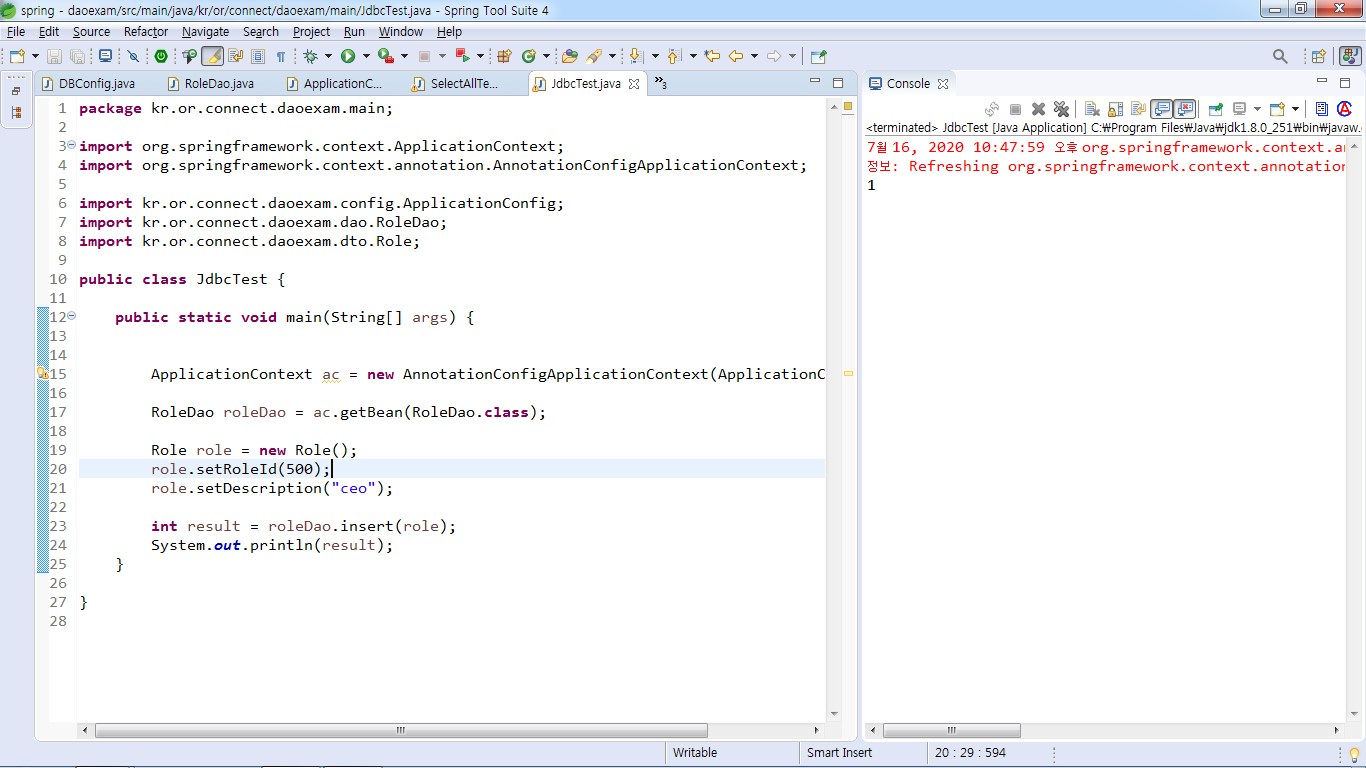Click the Open Perspective icon
The height and width of the screenshot is (768, 1366).
[1319, 56]
